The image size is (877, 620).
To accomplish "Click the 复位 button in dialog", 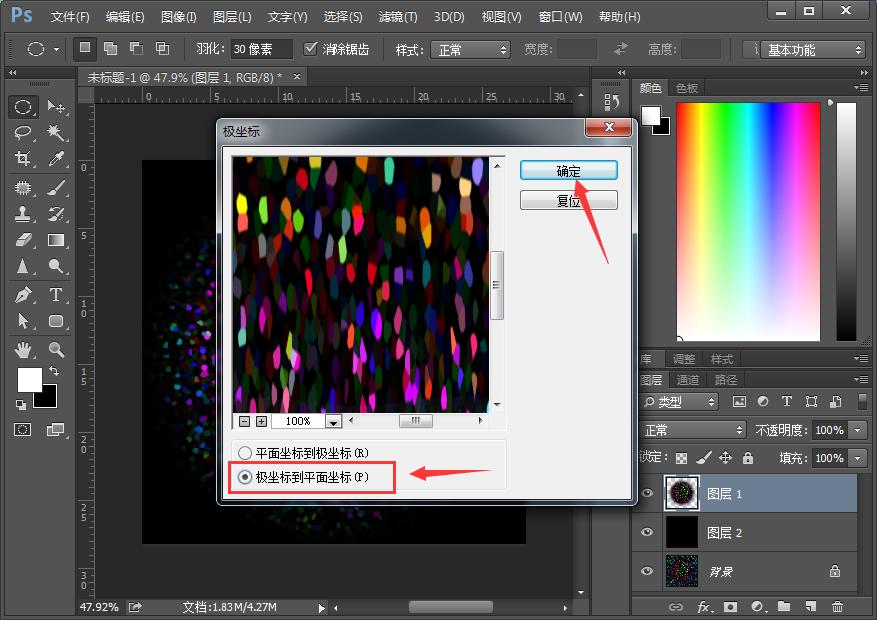I will [x=568, y=201].
